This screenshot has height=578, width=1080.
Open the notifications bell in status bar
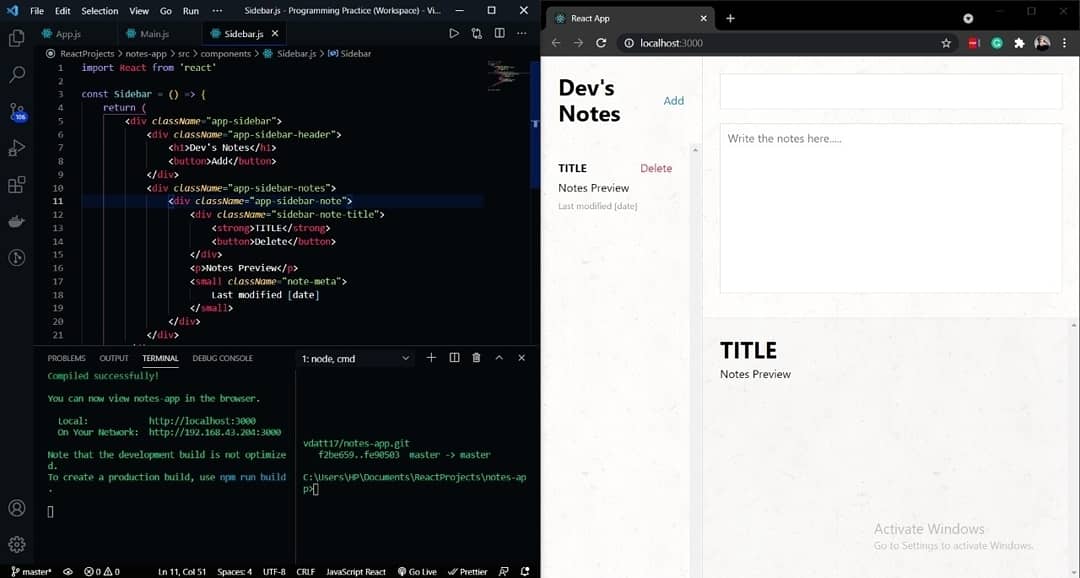click(x=525, y=572)
